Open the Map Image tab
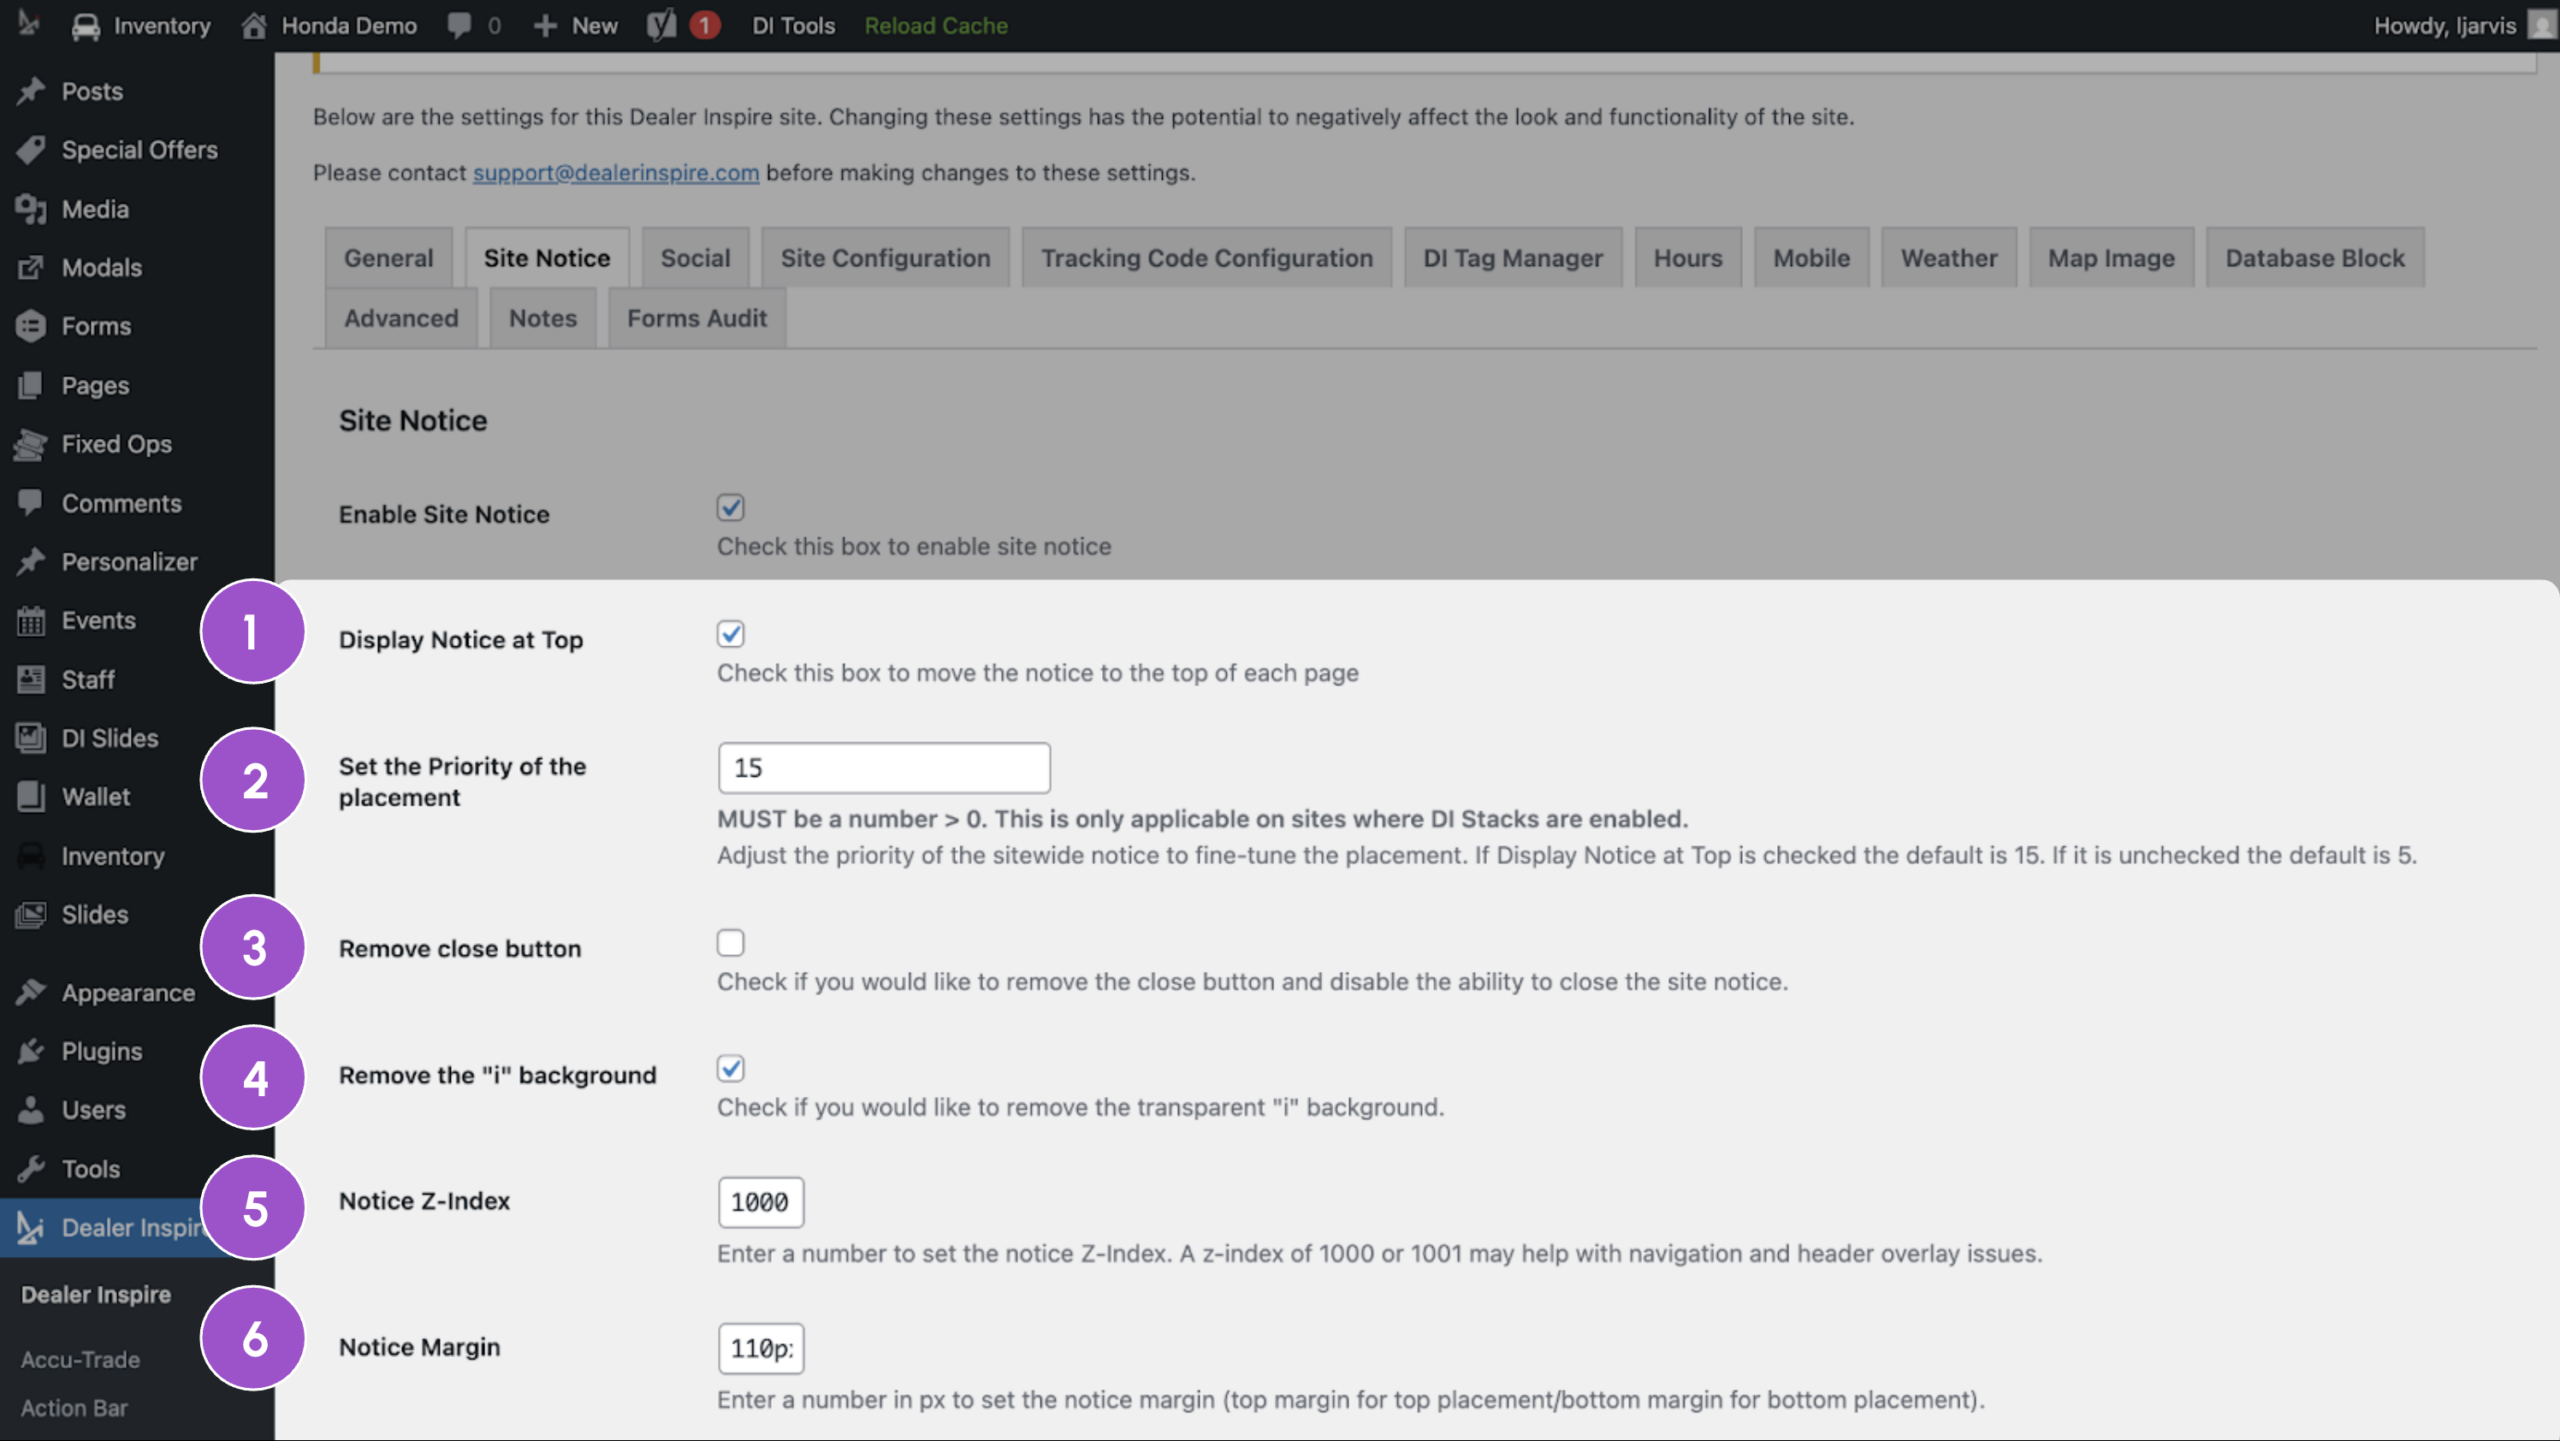 [2111, 258]
